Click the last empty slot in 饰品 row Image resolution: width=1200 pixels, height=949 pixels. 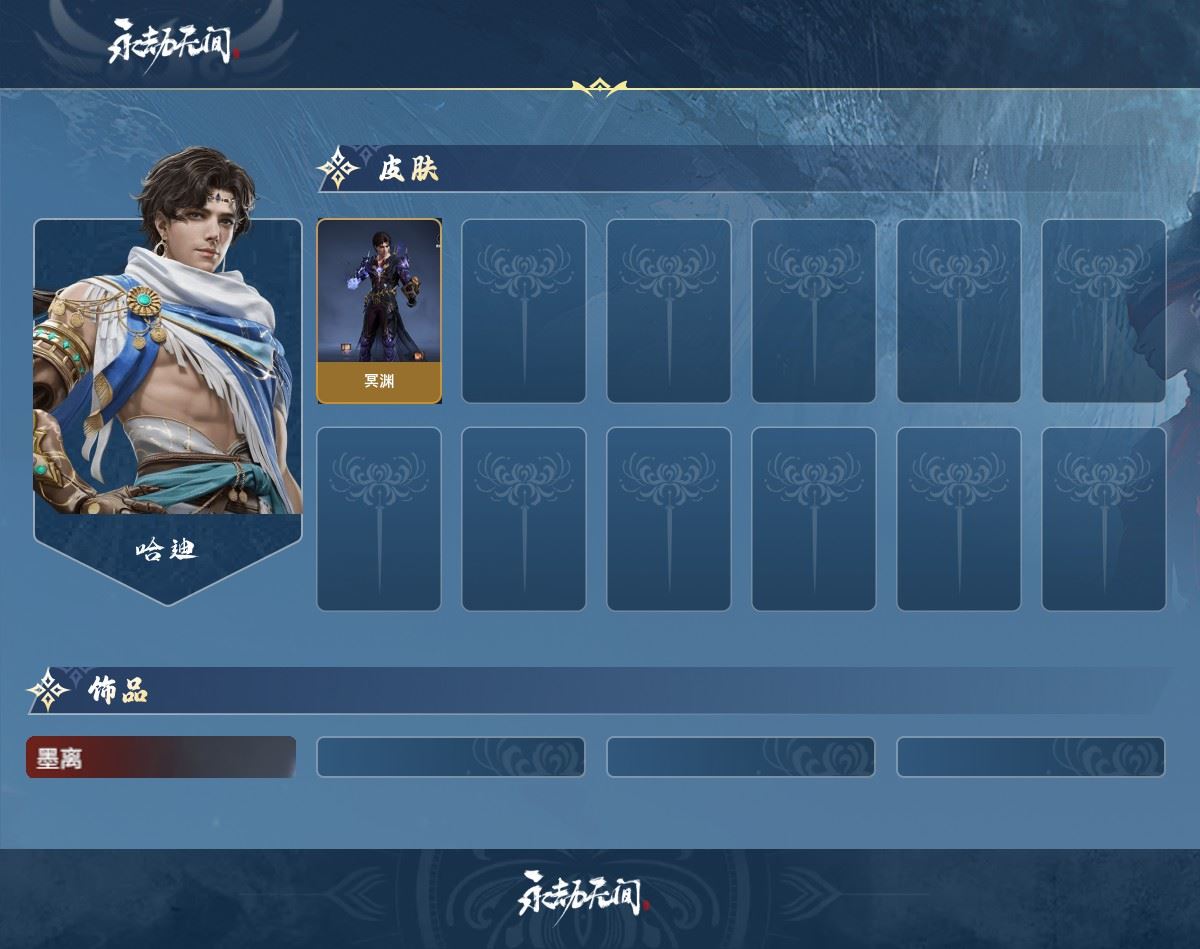(1031, 757)
